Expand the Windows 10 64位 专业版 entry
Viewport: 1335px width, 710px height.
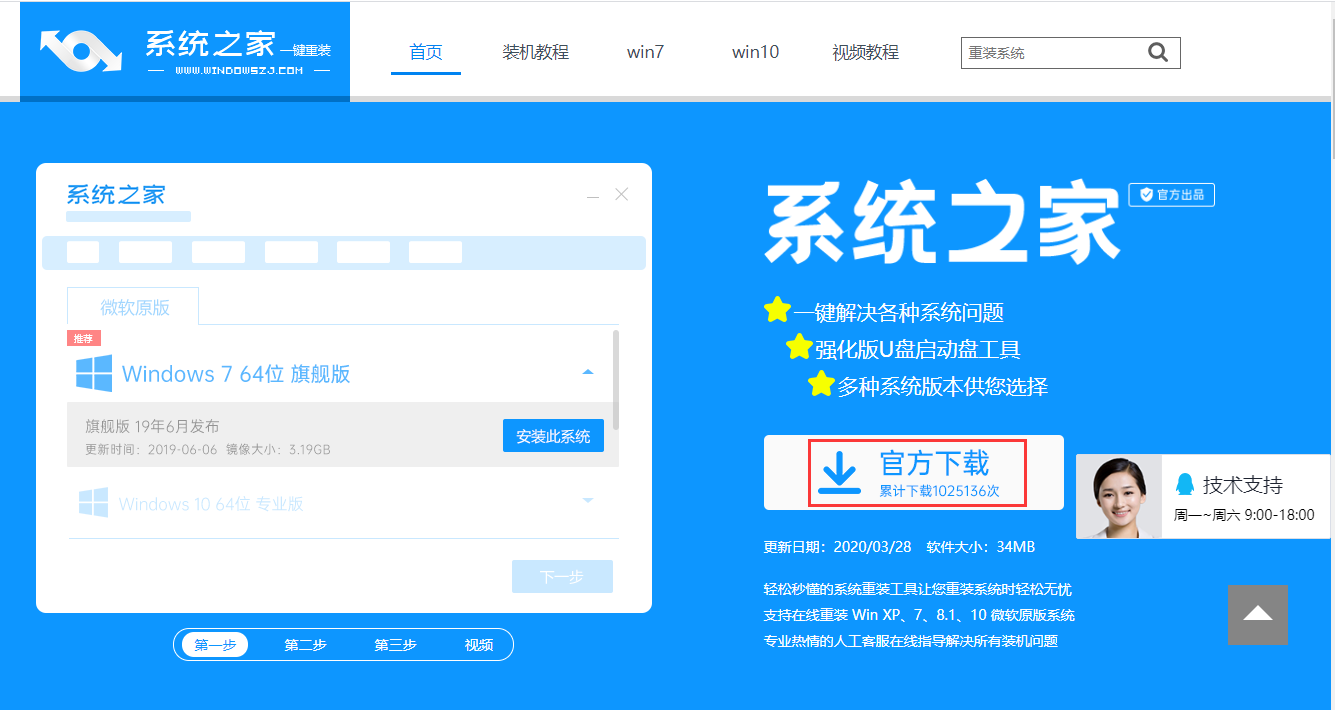coord(588,500)
